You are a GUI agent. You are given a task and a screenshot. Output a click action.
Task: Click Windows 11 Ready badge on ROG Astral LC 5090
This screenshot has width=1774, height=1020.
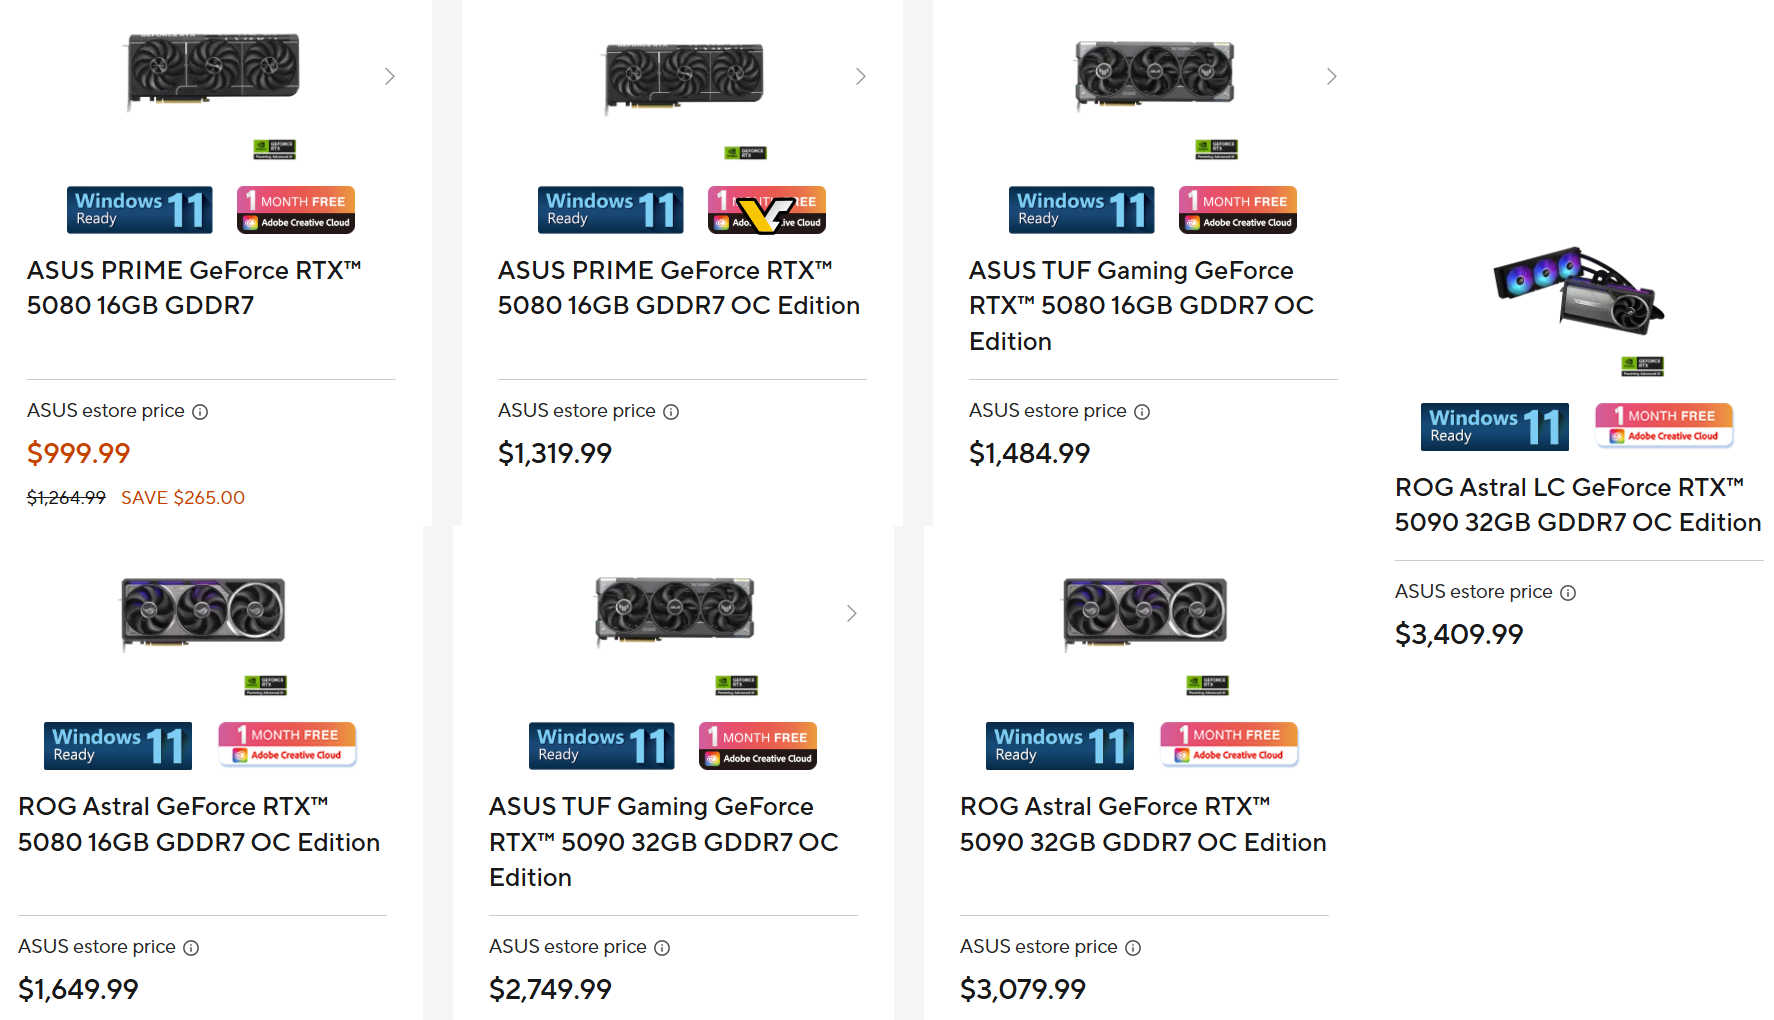coord(1494,427)
